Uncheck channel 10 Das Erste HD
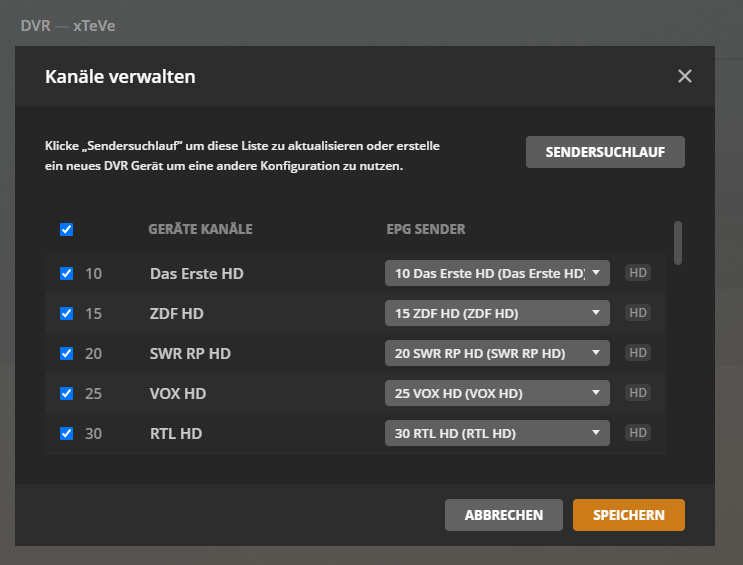This screenshot has width=743, height=565. point(67,273)
